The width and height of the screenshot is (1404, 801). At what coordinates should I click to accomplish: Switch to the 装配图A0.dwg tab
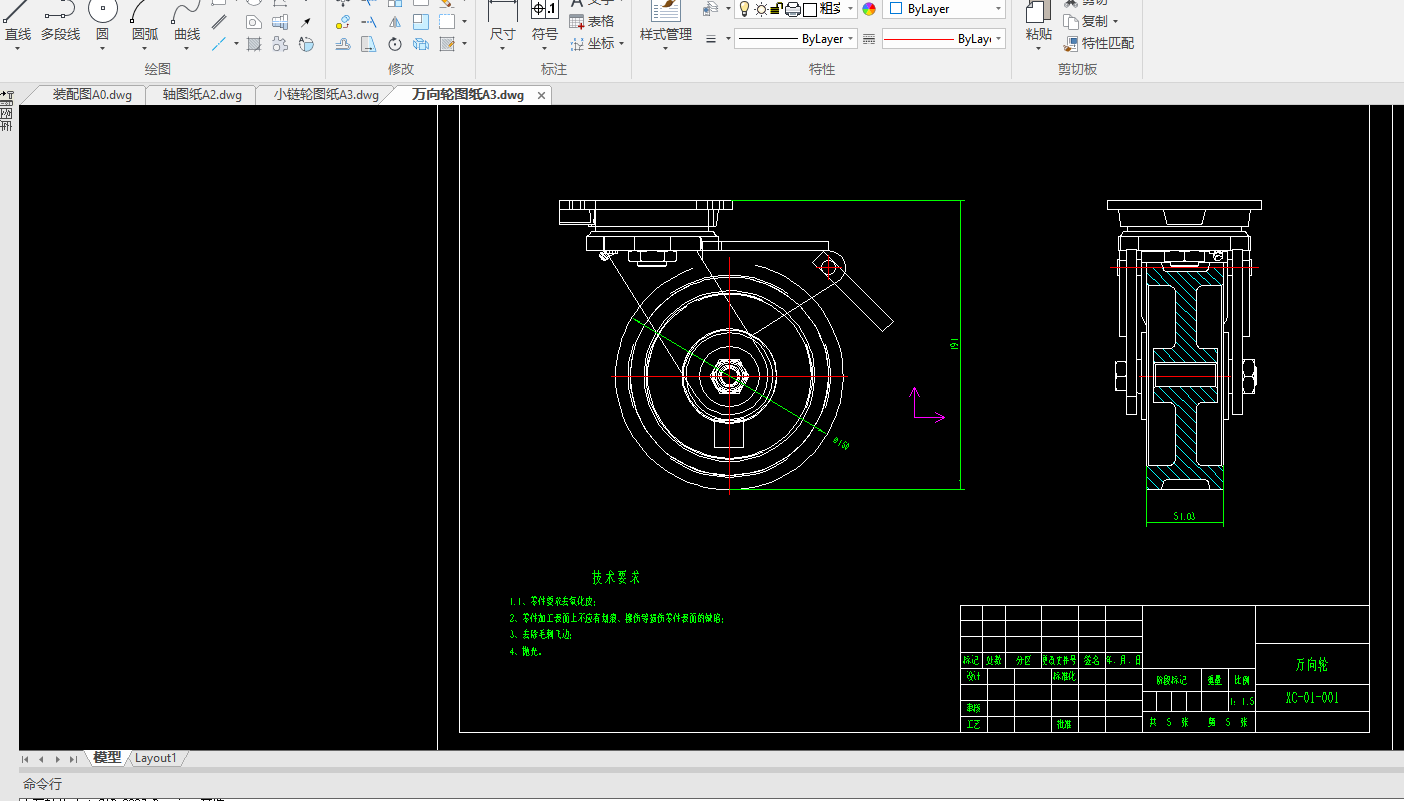[x=92, y=95]
